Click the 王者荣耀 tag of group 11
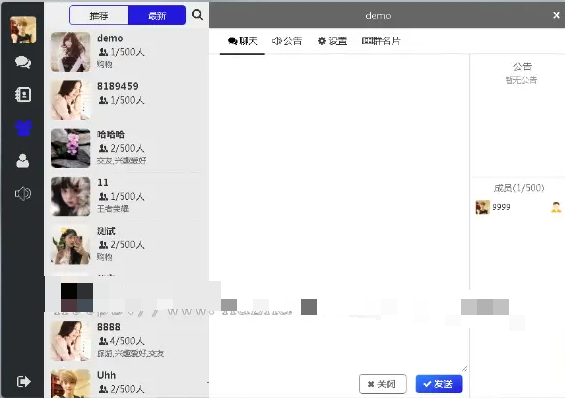 click(x=113, y=209)
